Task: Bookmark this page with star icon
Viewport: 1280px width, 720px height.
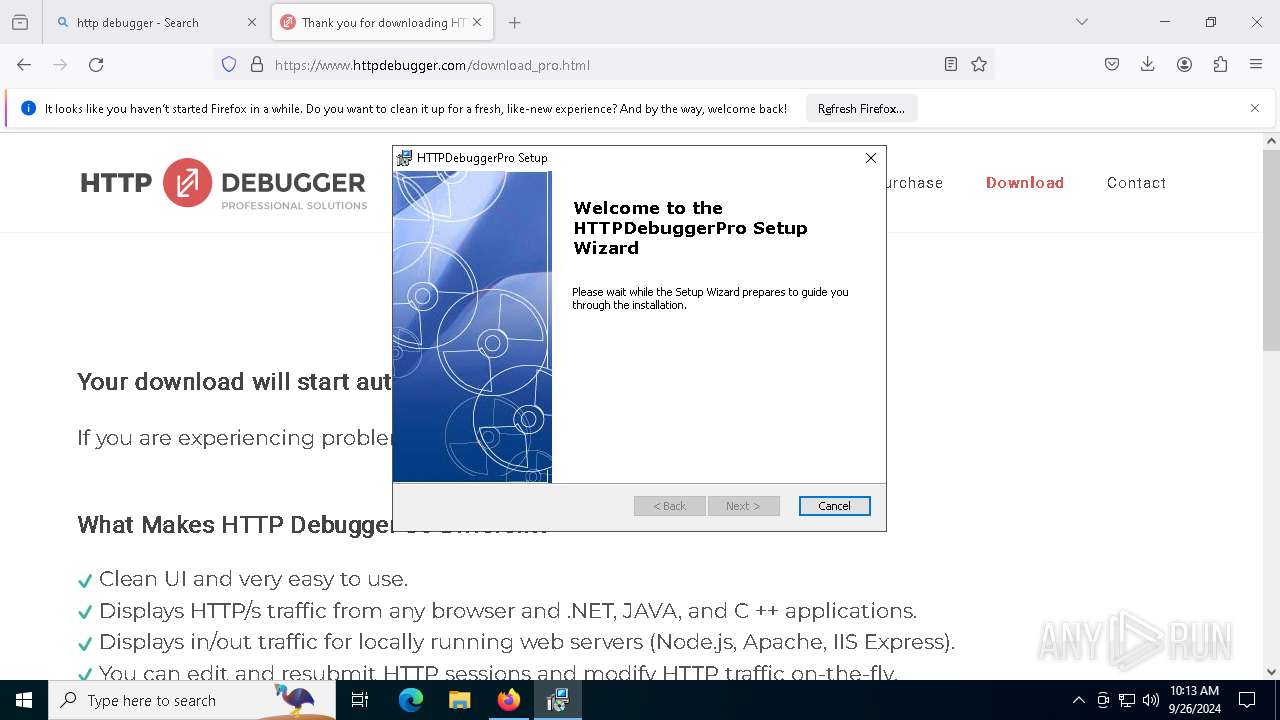Action: point(979,65)
